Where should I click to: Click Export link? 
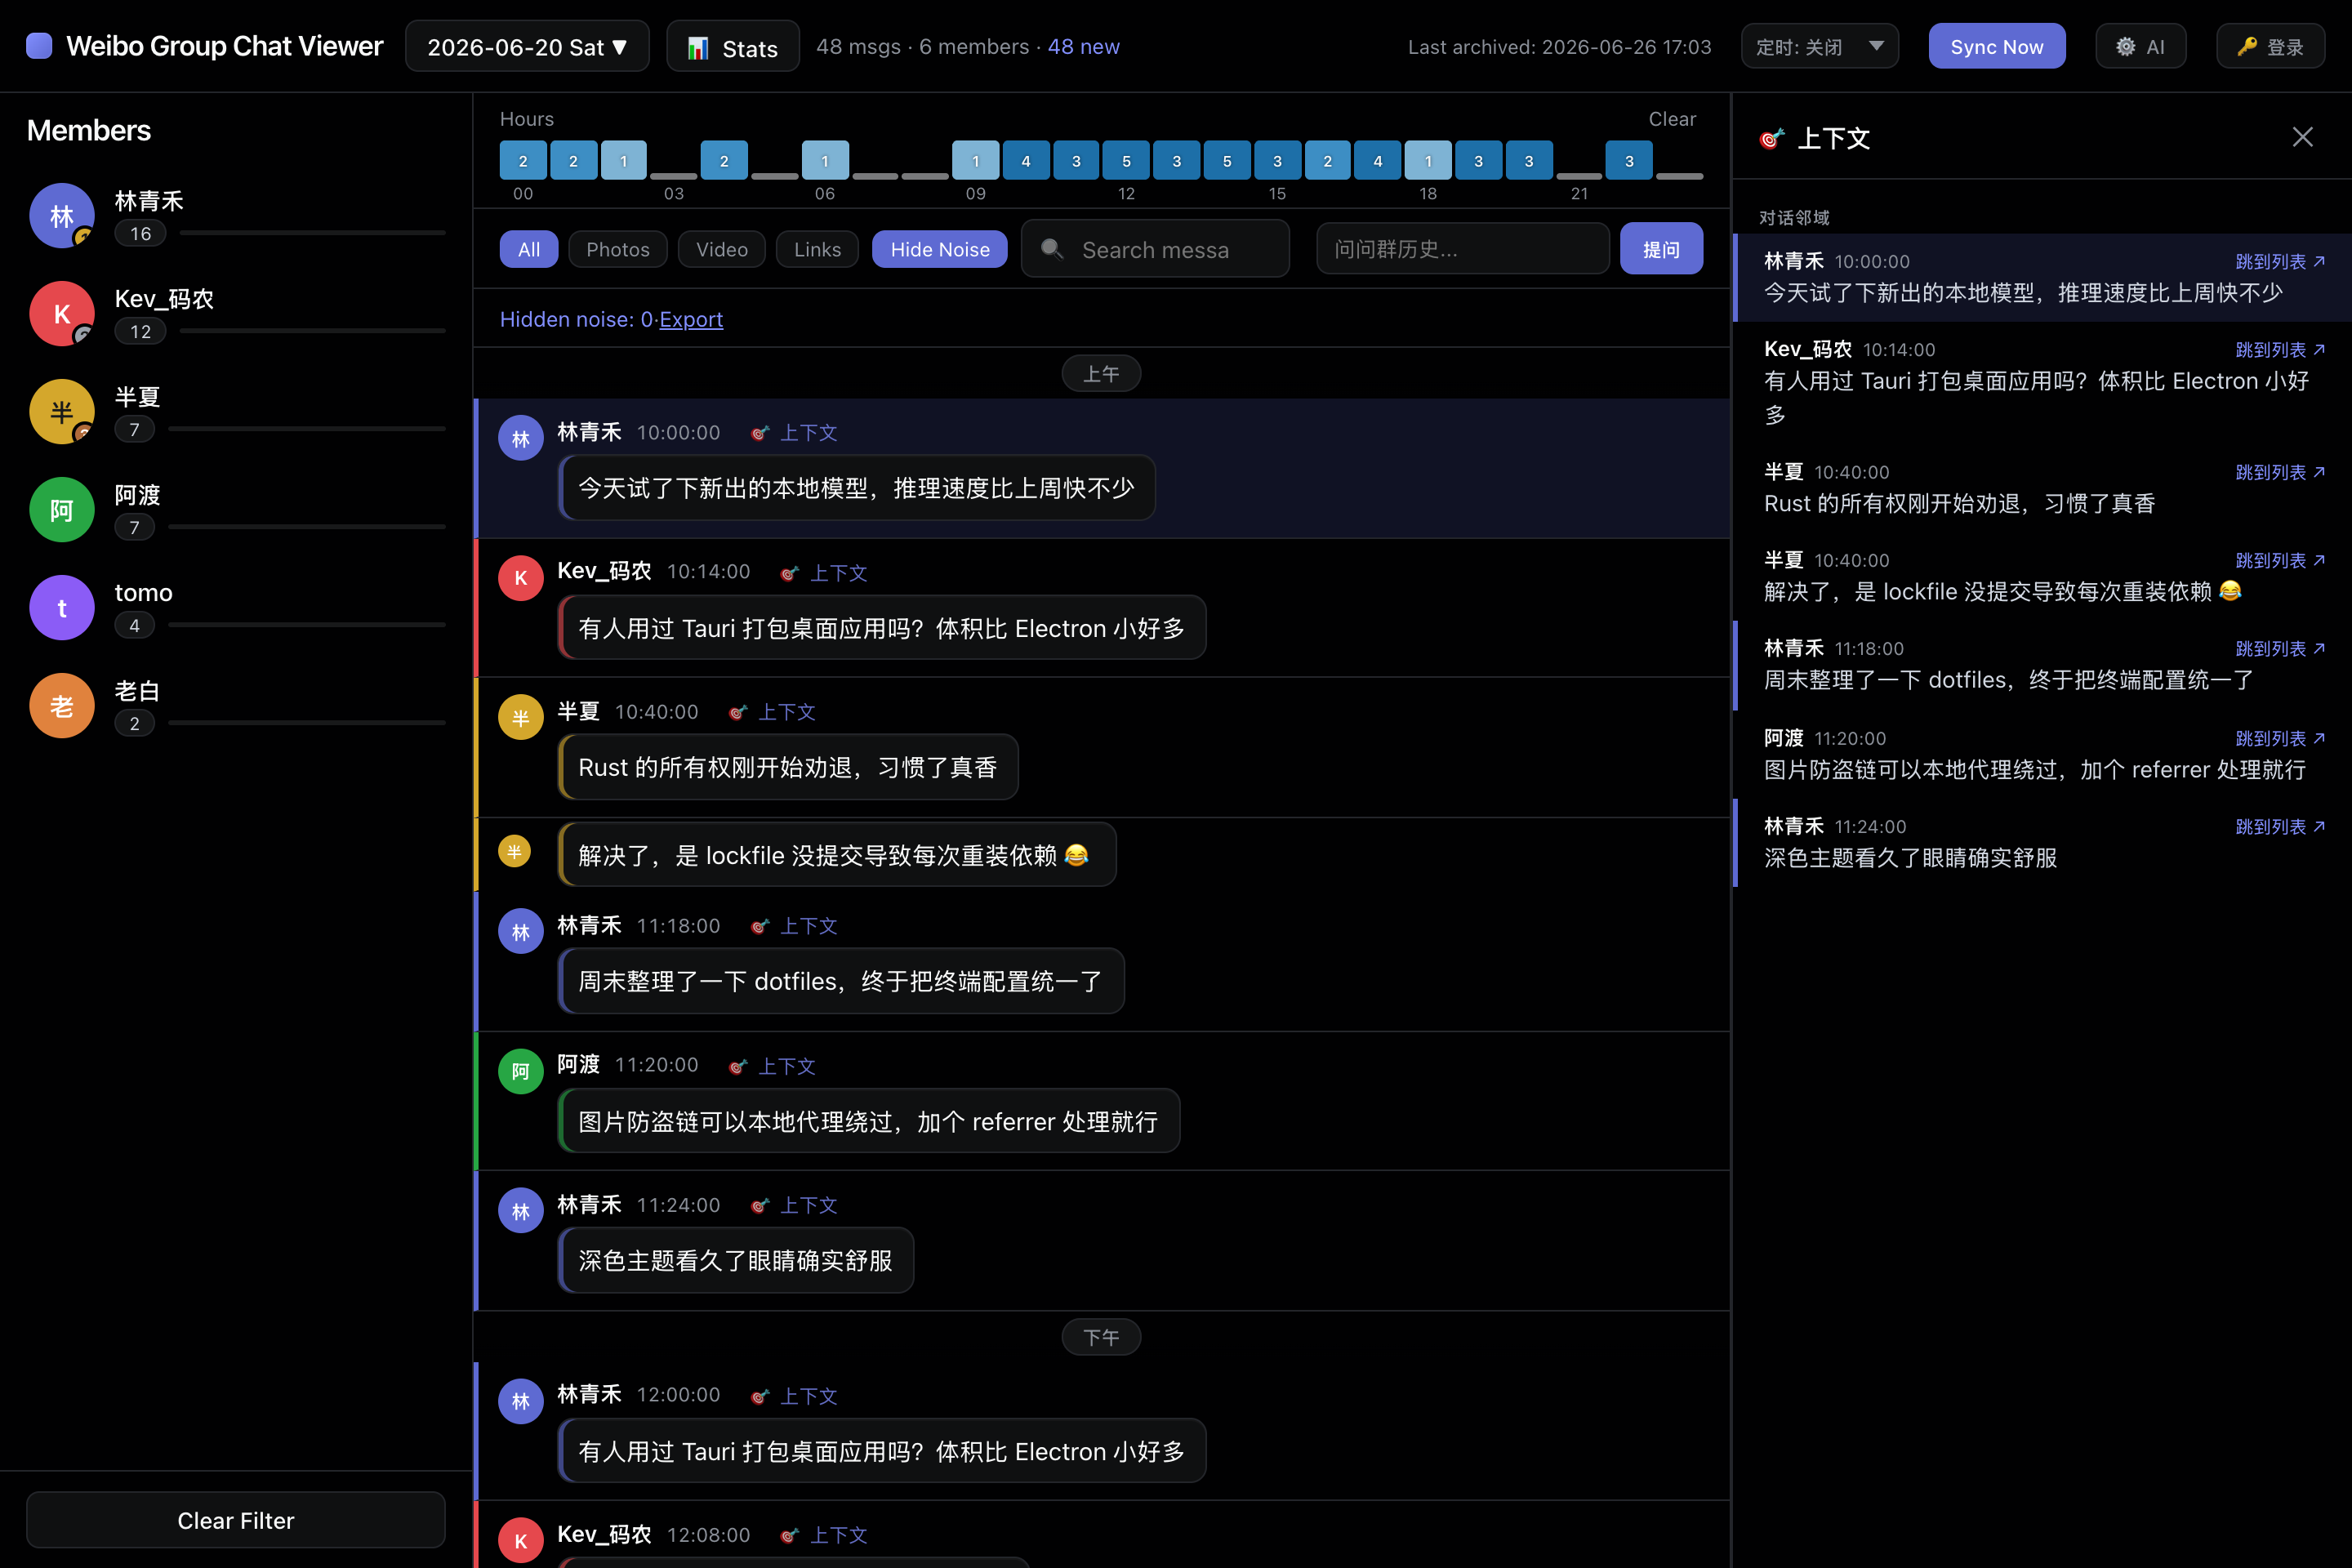click(691, 319)
